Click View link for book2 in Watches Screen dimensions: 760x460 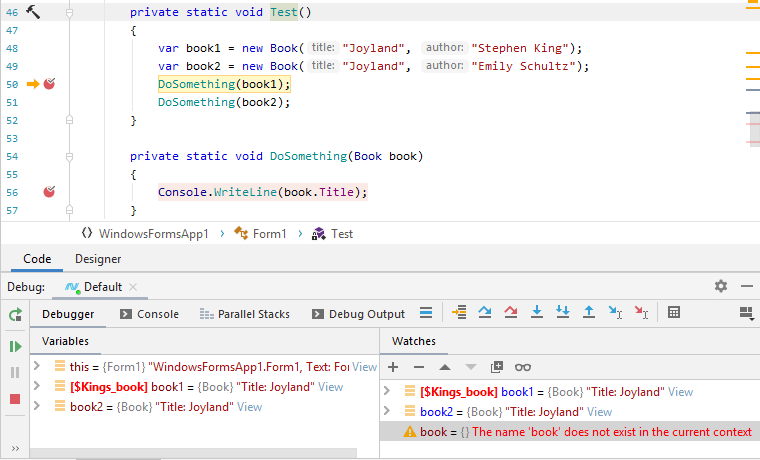click(x=600, y=412)
